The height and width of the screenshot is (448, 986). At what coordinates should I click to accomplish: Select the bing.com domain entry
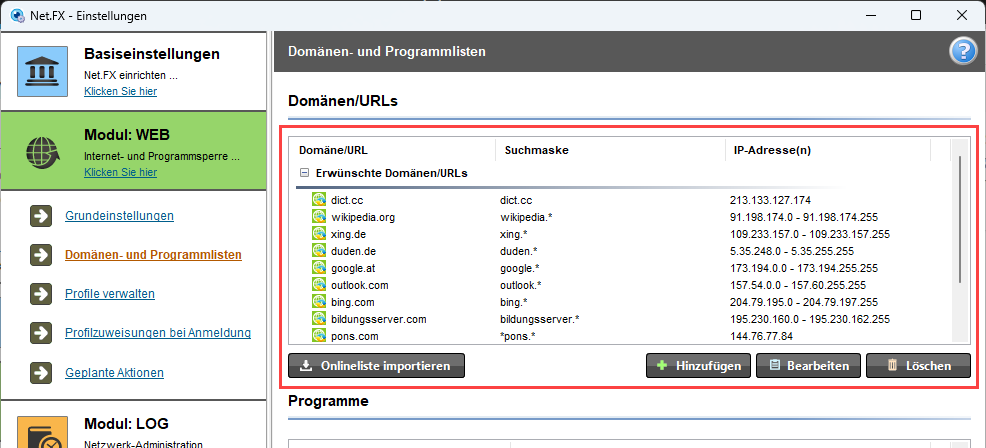pyautogui.click(x=353, y=302)
